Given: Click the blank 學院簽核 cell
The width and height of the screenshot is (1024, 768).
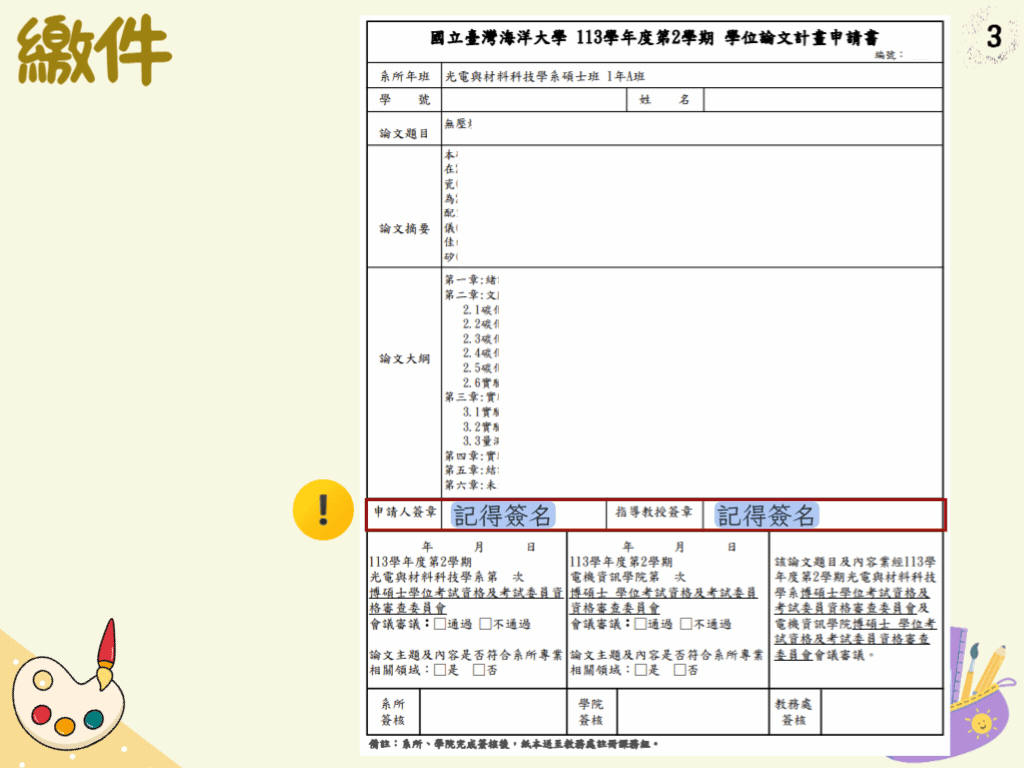Looking at the screenshot, I should [692, 712].
